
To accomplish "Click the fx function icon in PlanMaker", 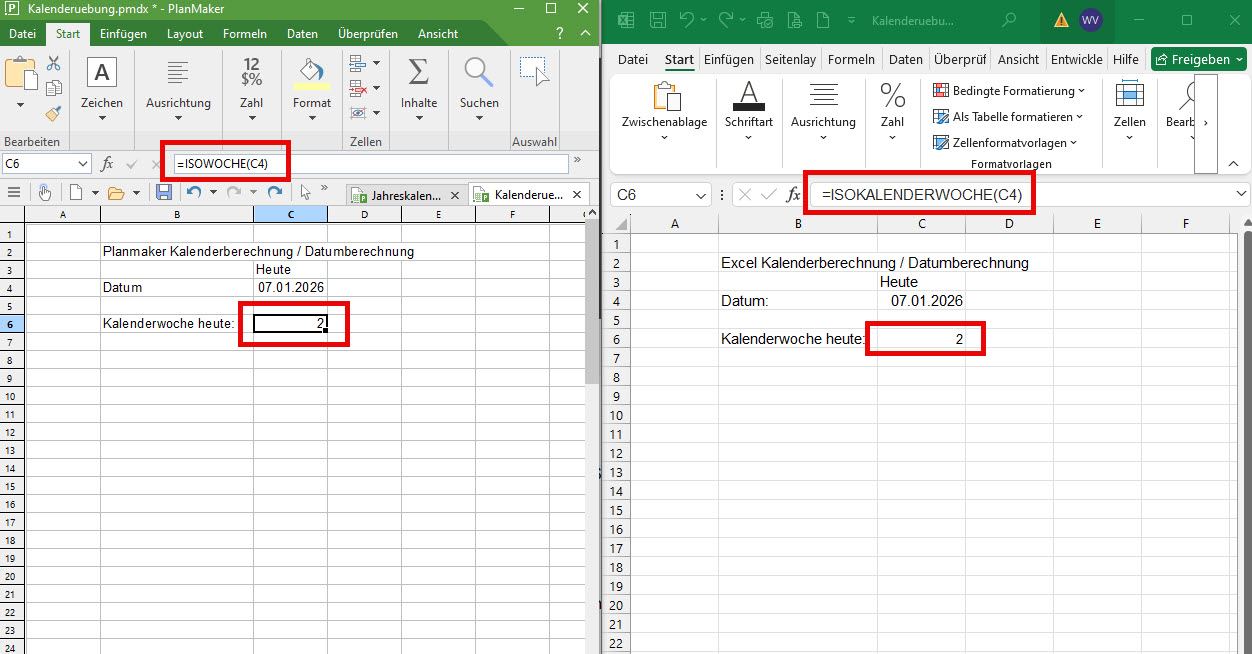I will coord(108,163).
